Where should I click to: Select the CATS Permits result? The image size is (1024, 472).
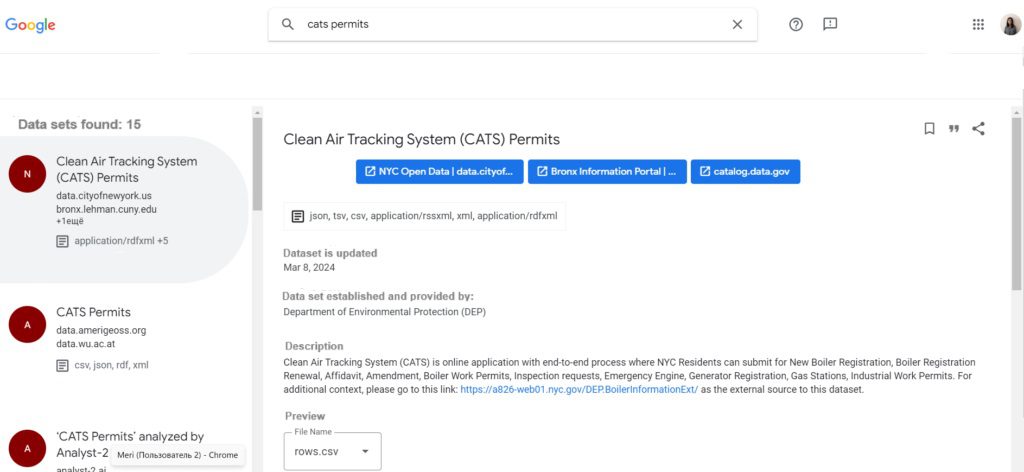pos(93,312)
